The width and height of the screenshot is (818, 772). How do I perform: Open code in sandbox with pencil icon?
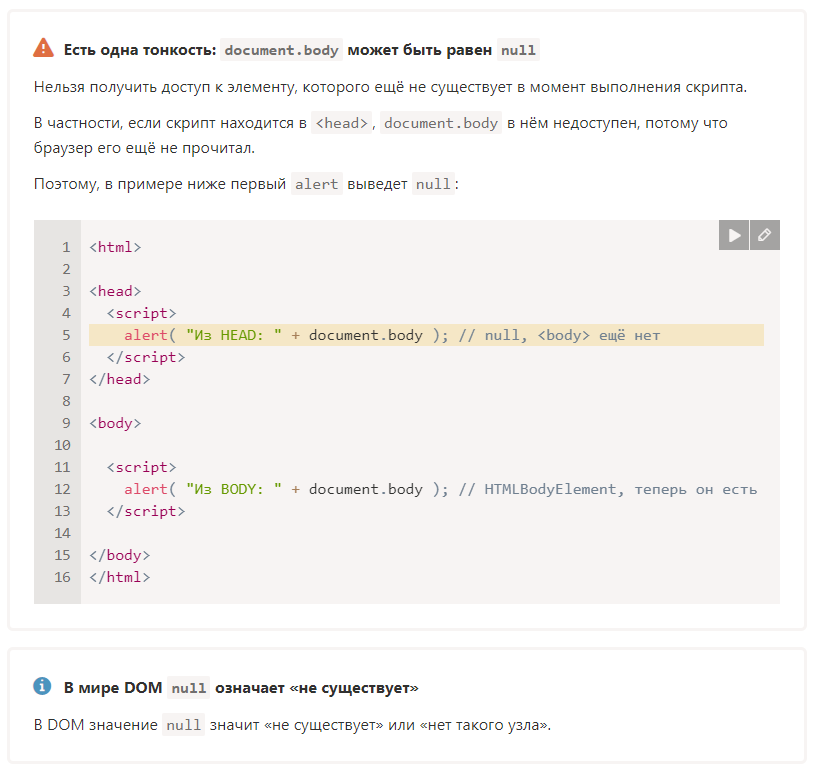coord(765,235)
